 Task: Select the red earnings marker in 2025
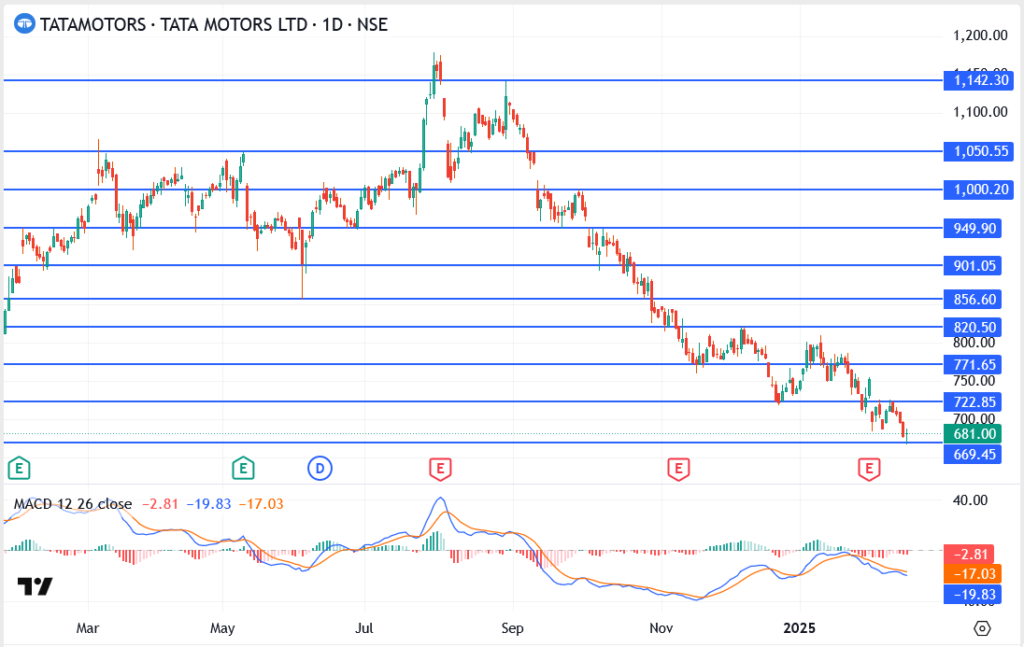(x=870, y=467)
